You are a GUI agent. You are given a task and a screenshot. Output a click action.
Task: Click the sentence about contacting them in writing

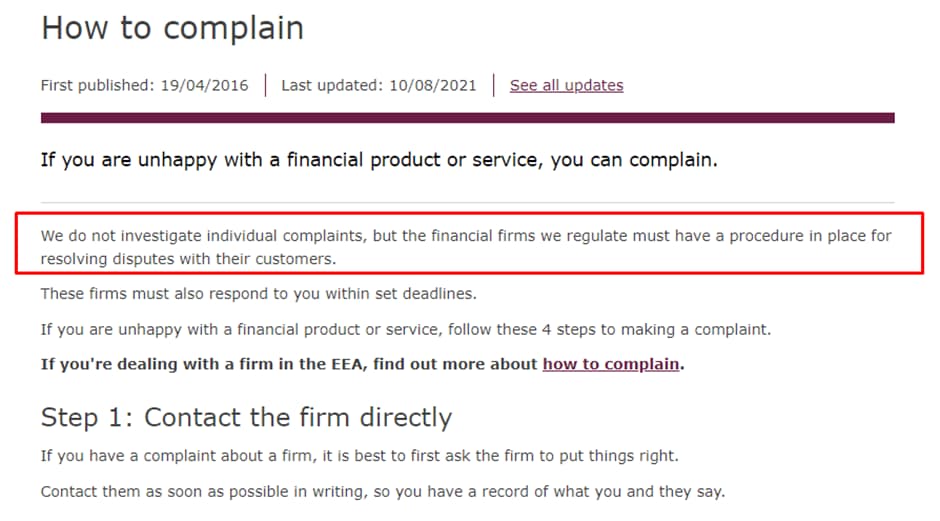tap(383, 492)
